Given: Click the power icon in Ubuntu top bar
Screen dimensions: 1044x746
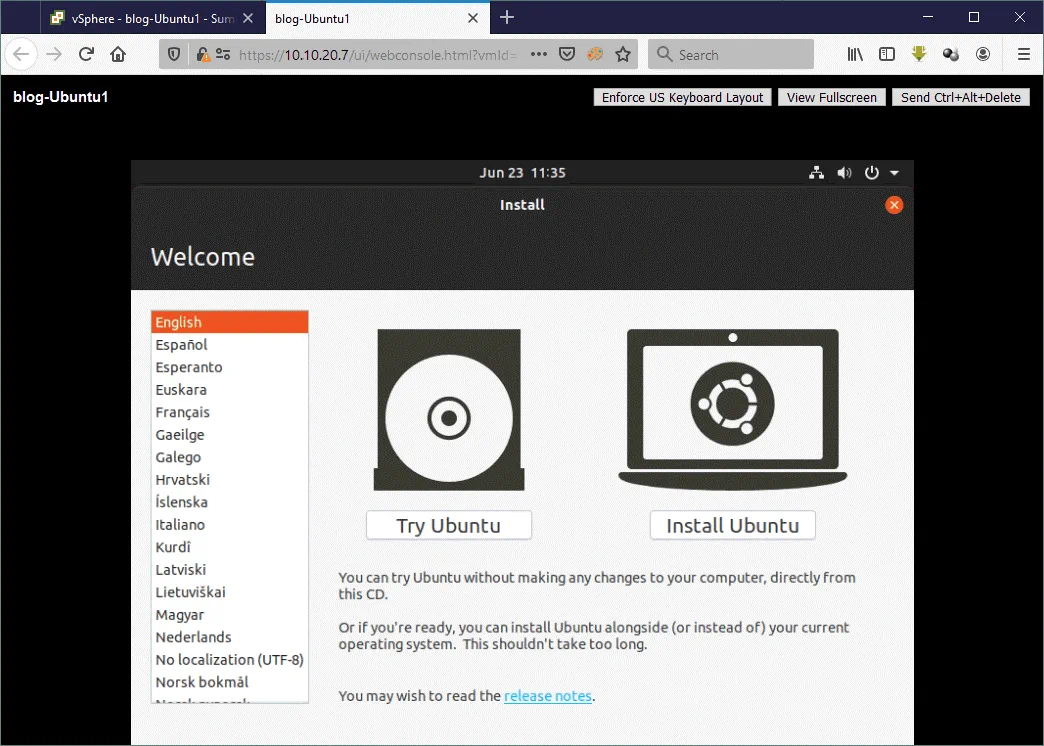Looking at the screenshot, I should (x=872, y=173).
